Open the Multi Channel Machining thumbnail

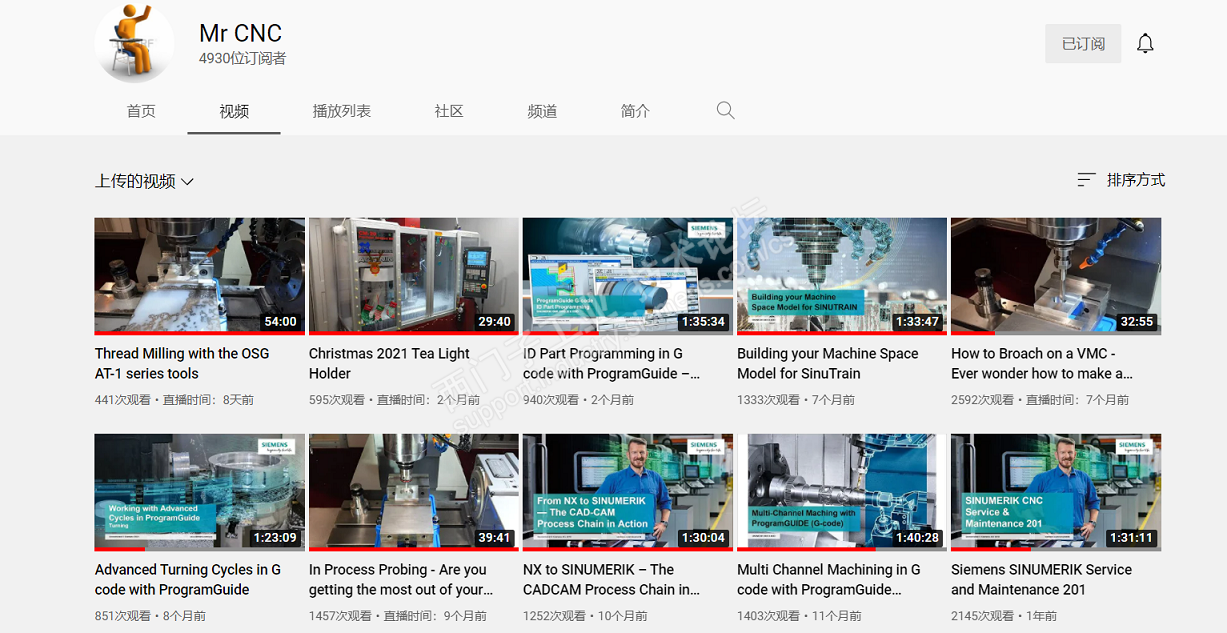click(842, 492)
